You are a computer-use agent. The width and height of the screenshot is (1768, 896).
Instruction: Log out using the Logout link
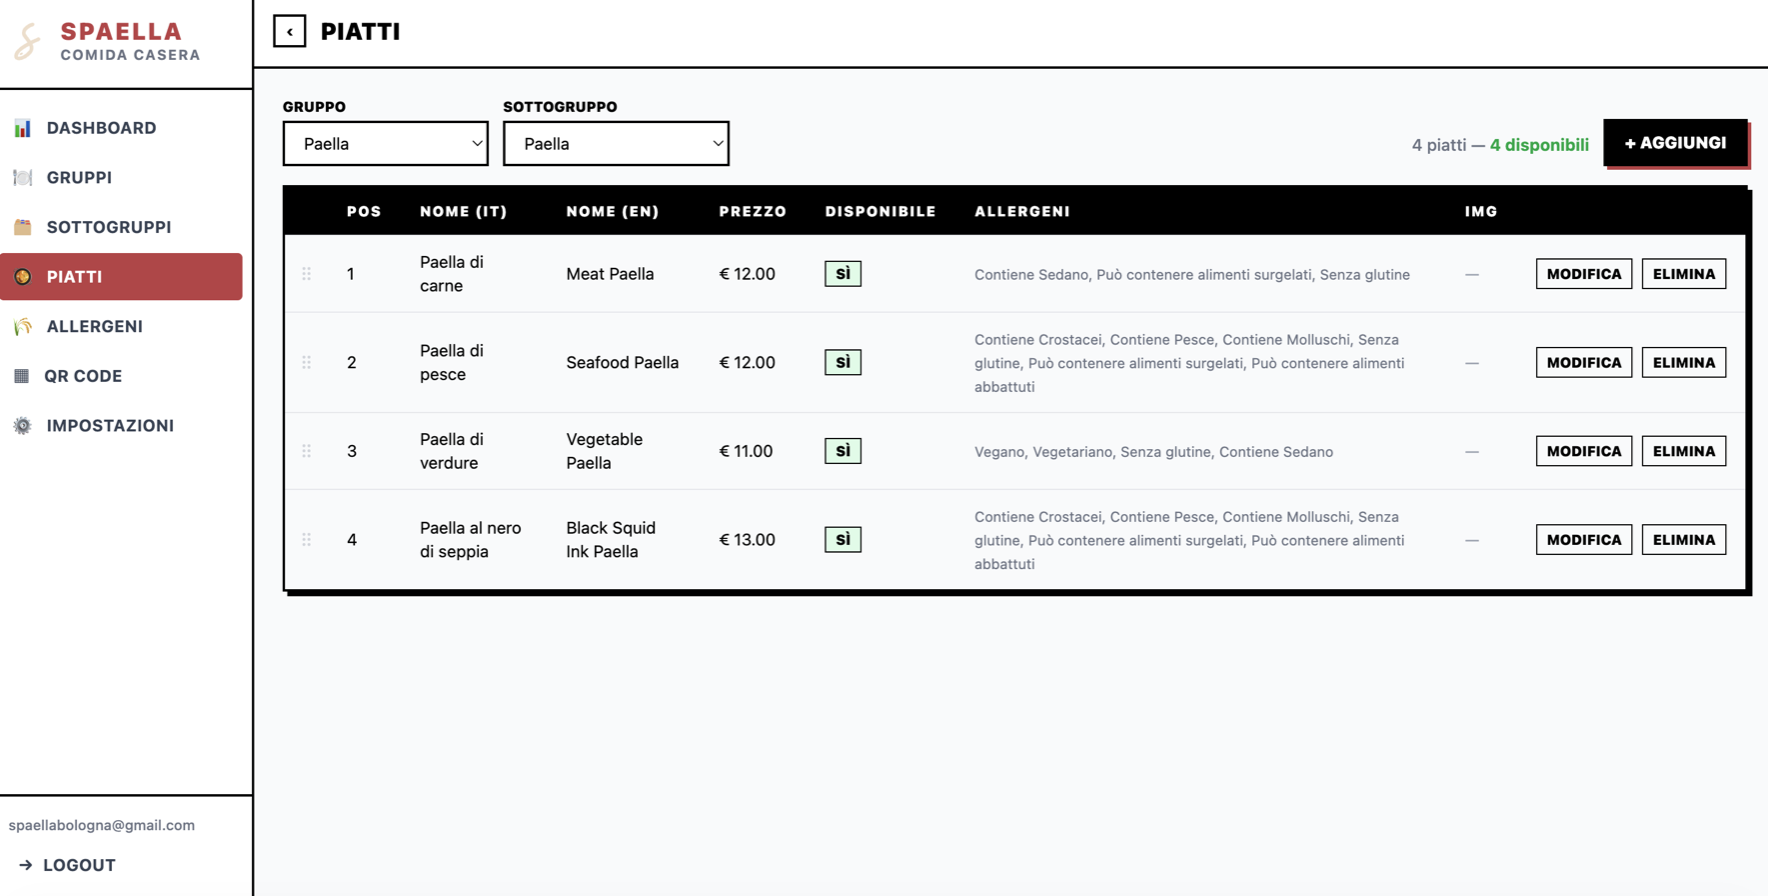(67, 865)
